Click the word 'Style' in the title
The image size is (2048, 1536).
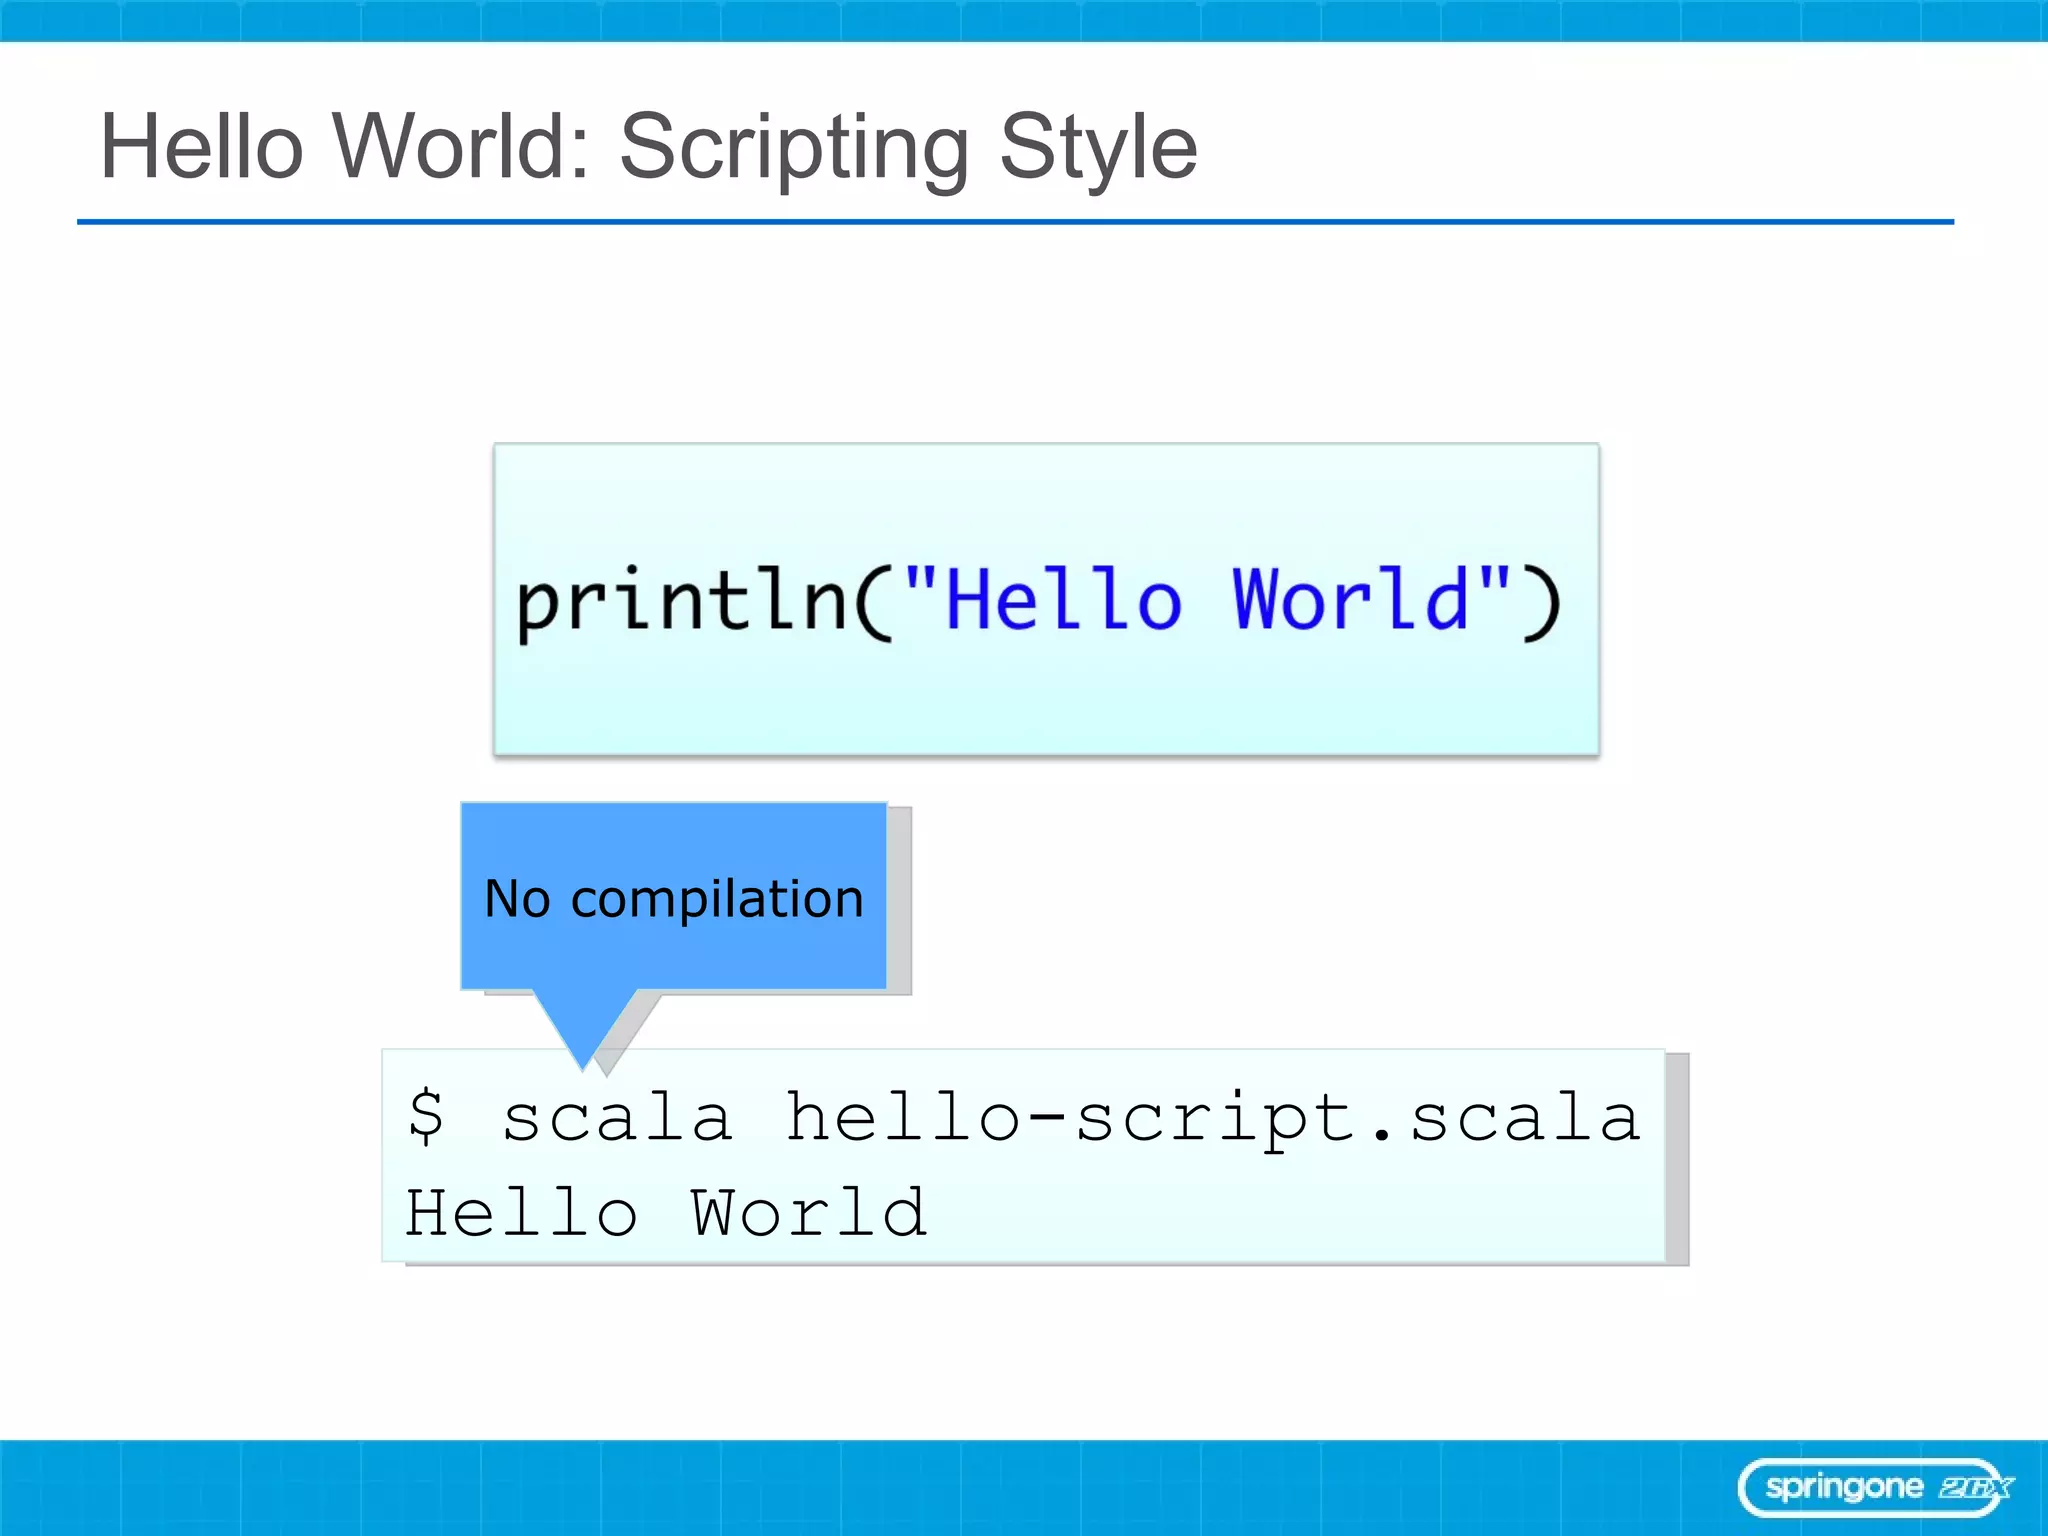click(1097, 147)
